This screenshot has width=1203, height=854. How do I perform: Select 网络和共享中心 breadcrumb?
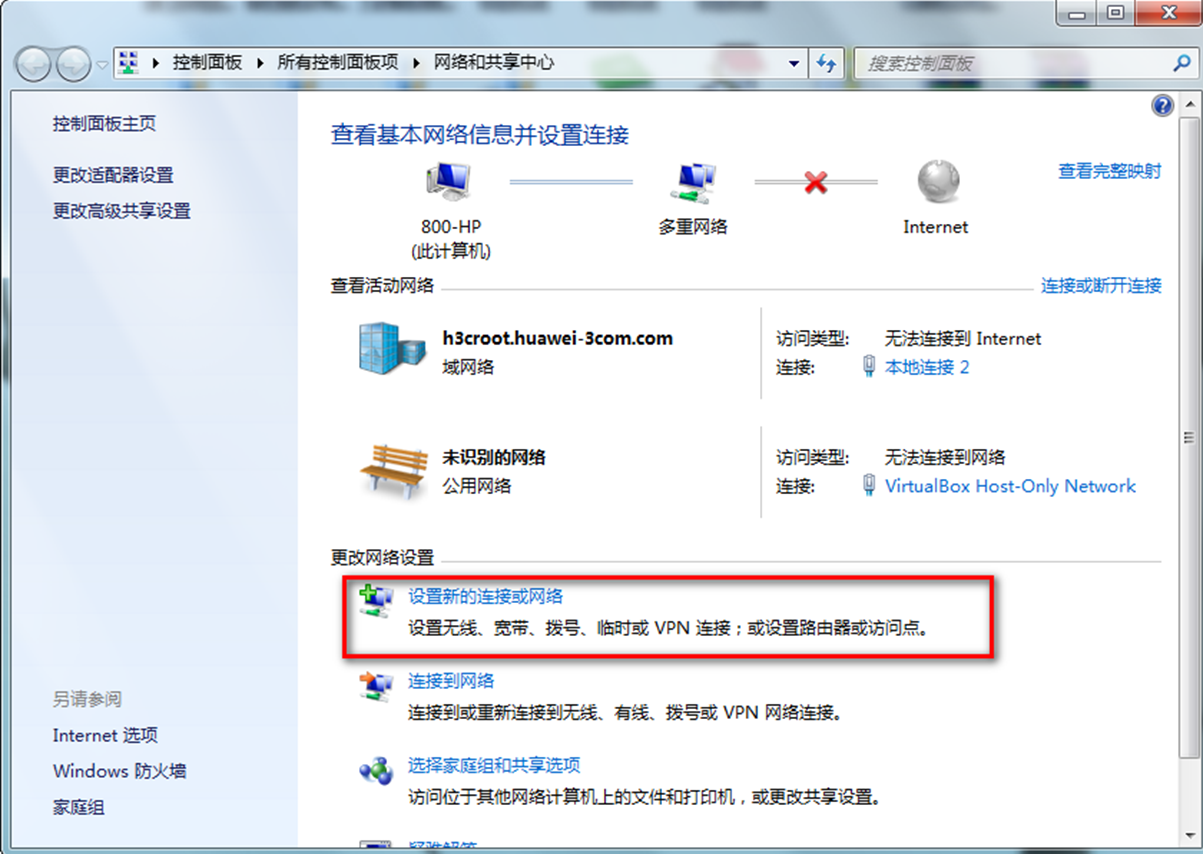493,62
